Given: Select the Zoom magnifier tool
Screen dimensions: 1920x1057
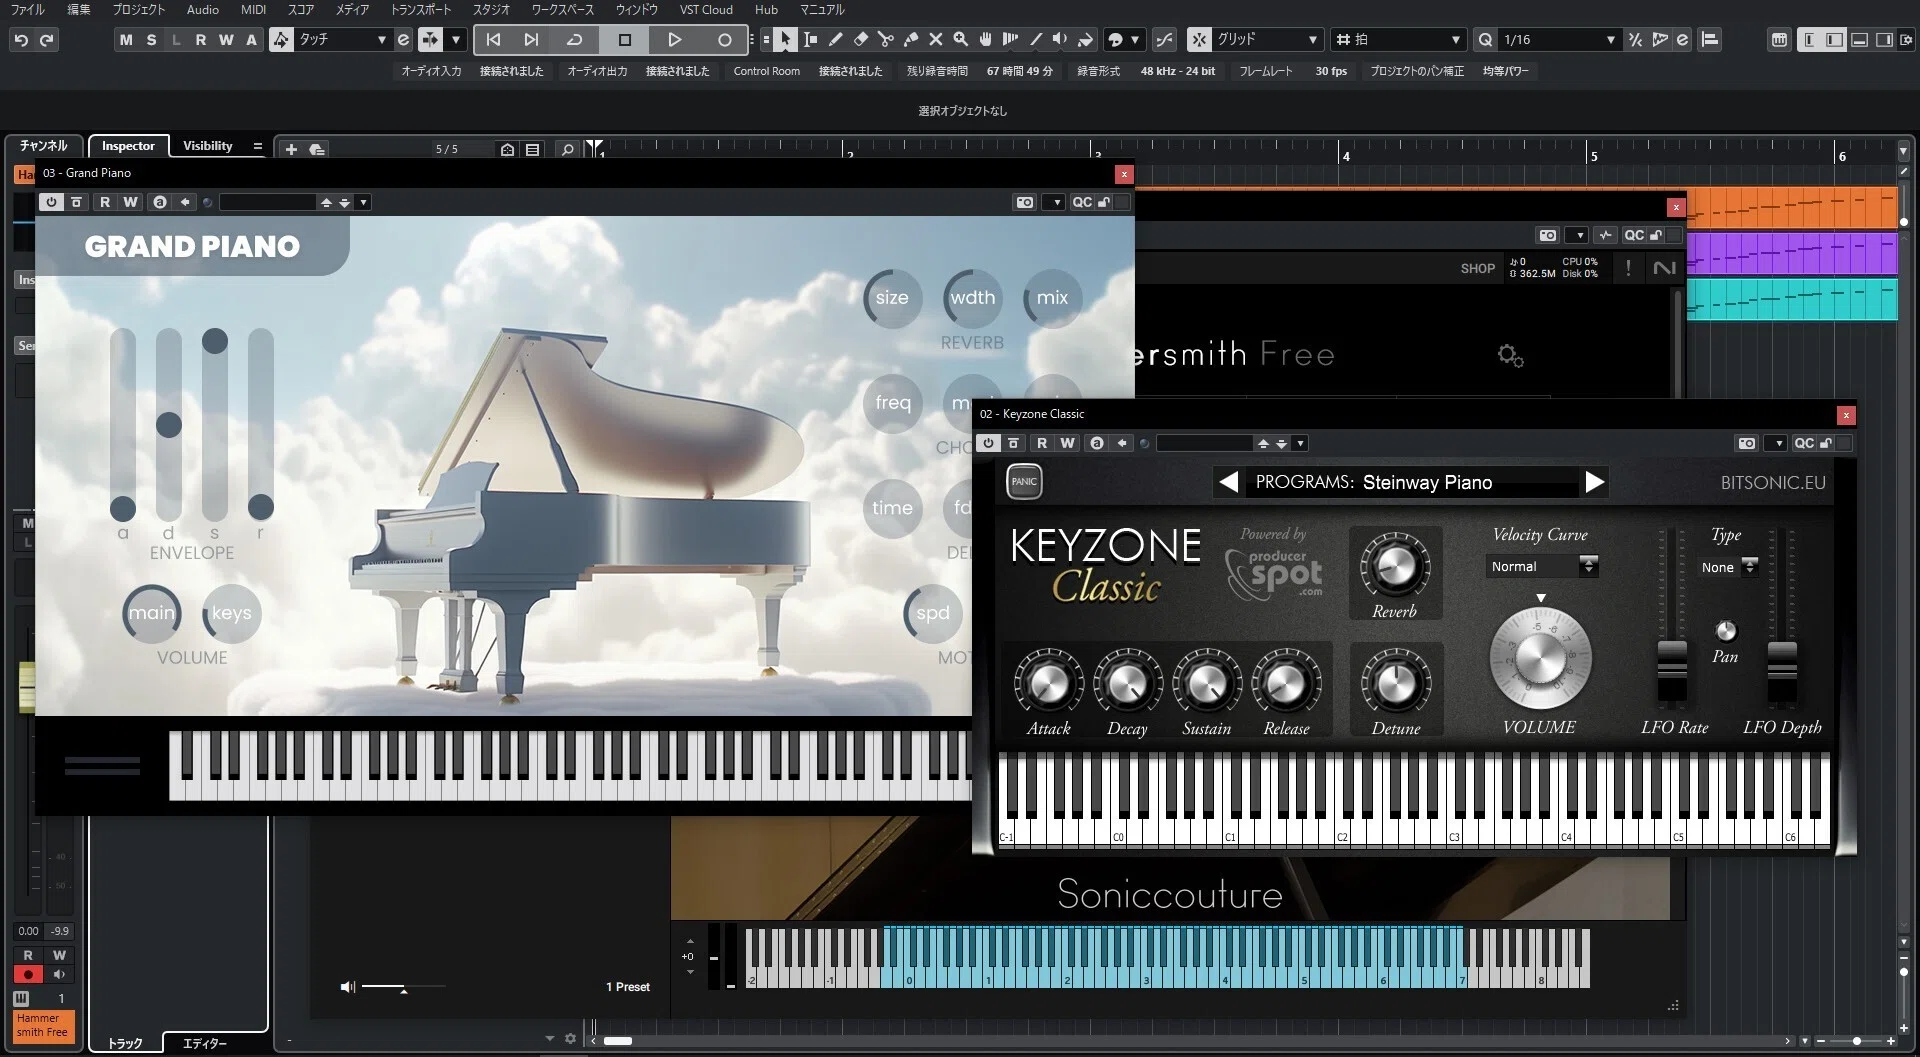Looking at the screenshot, I should pyautogui.click(x=960, y=40).
